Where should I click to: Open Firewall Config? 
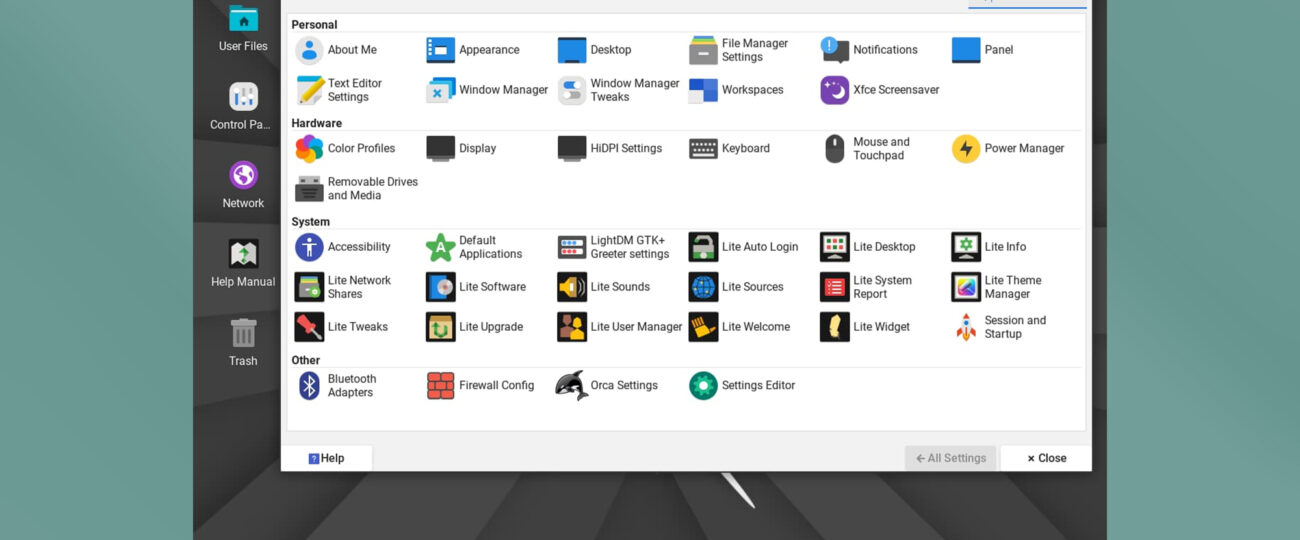pyautogui.click(x=481, y=386)
